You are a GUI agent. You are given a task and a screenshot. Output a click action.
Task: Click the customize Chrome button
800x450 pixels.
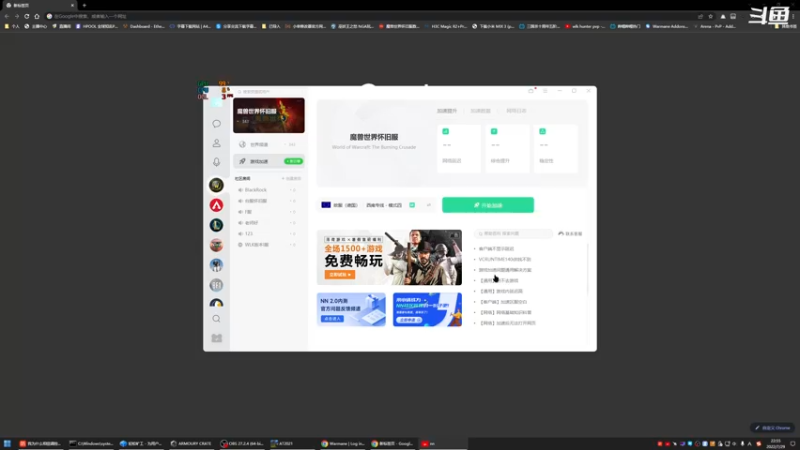click(773, 428)
